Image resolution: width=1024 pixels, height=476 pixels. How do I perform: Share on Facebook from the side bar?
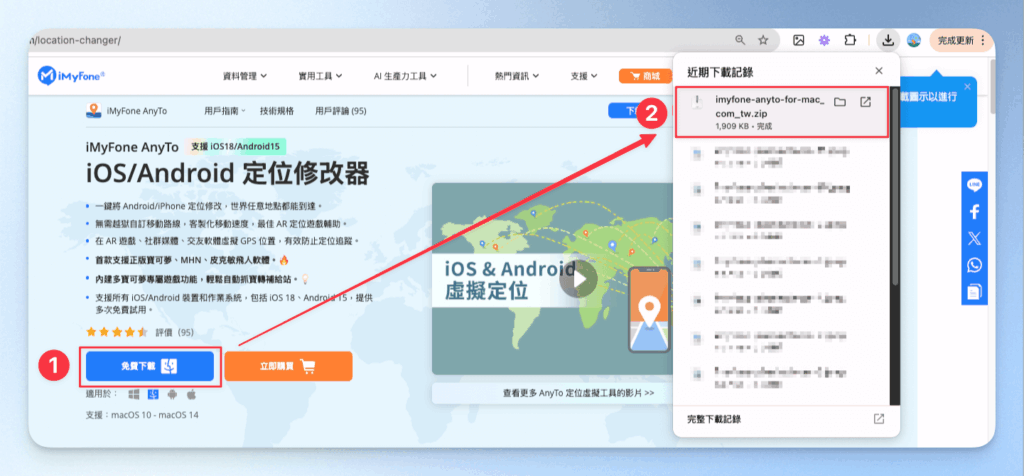tap(974, 212)
